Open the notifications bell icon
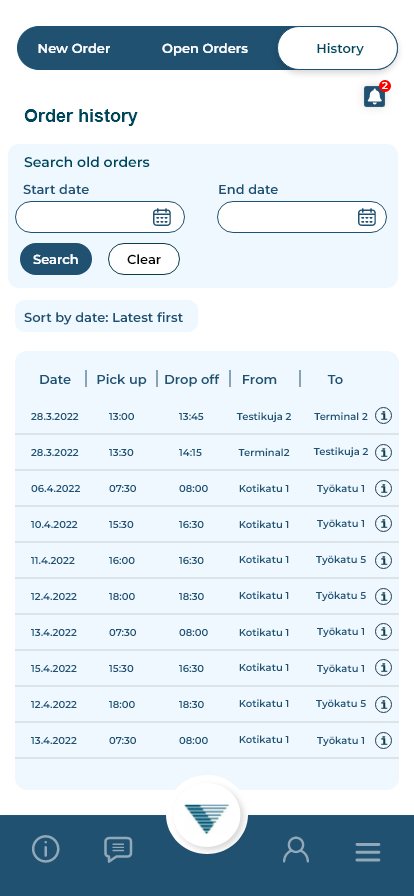The image size is (414, 896). (375, 97)
